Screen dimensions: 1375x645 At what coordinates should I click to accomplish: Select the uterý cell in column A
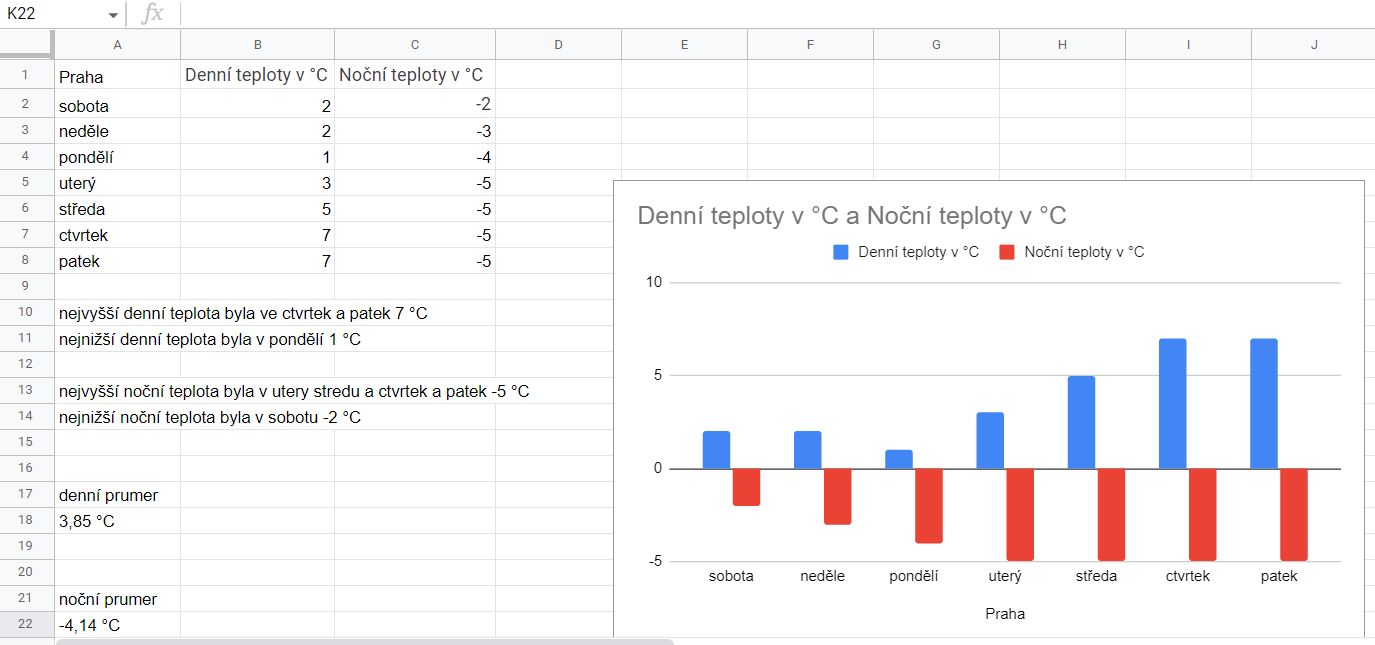coord(118,183)
